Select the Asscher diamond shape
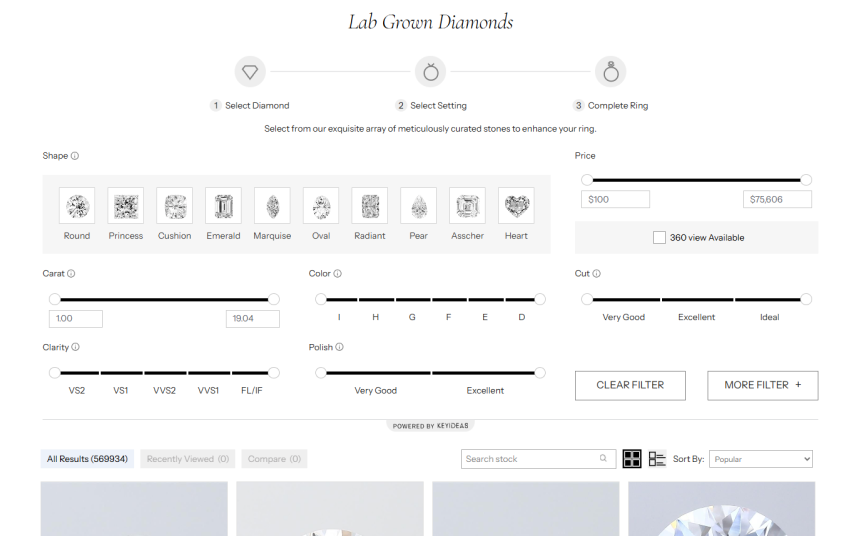Image resolution: width=852 pixels, height=536 pixels. coord(467,205)
